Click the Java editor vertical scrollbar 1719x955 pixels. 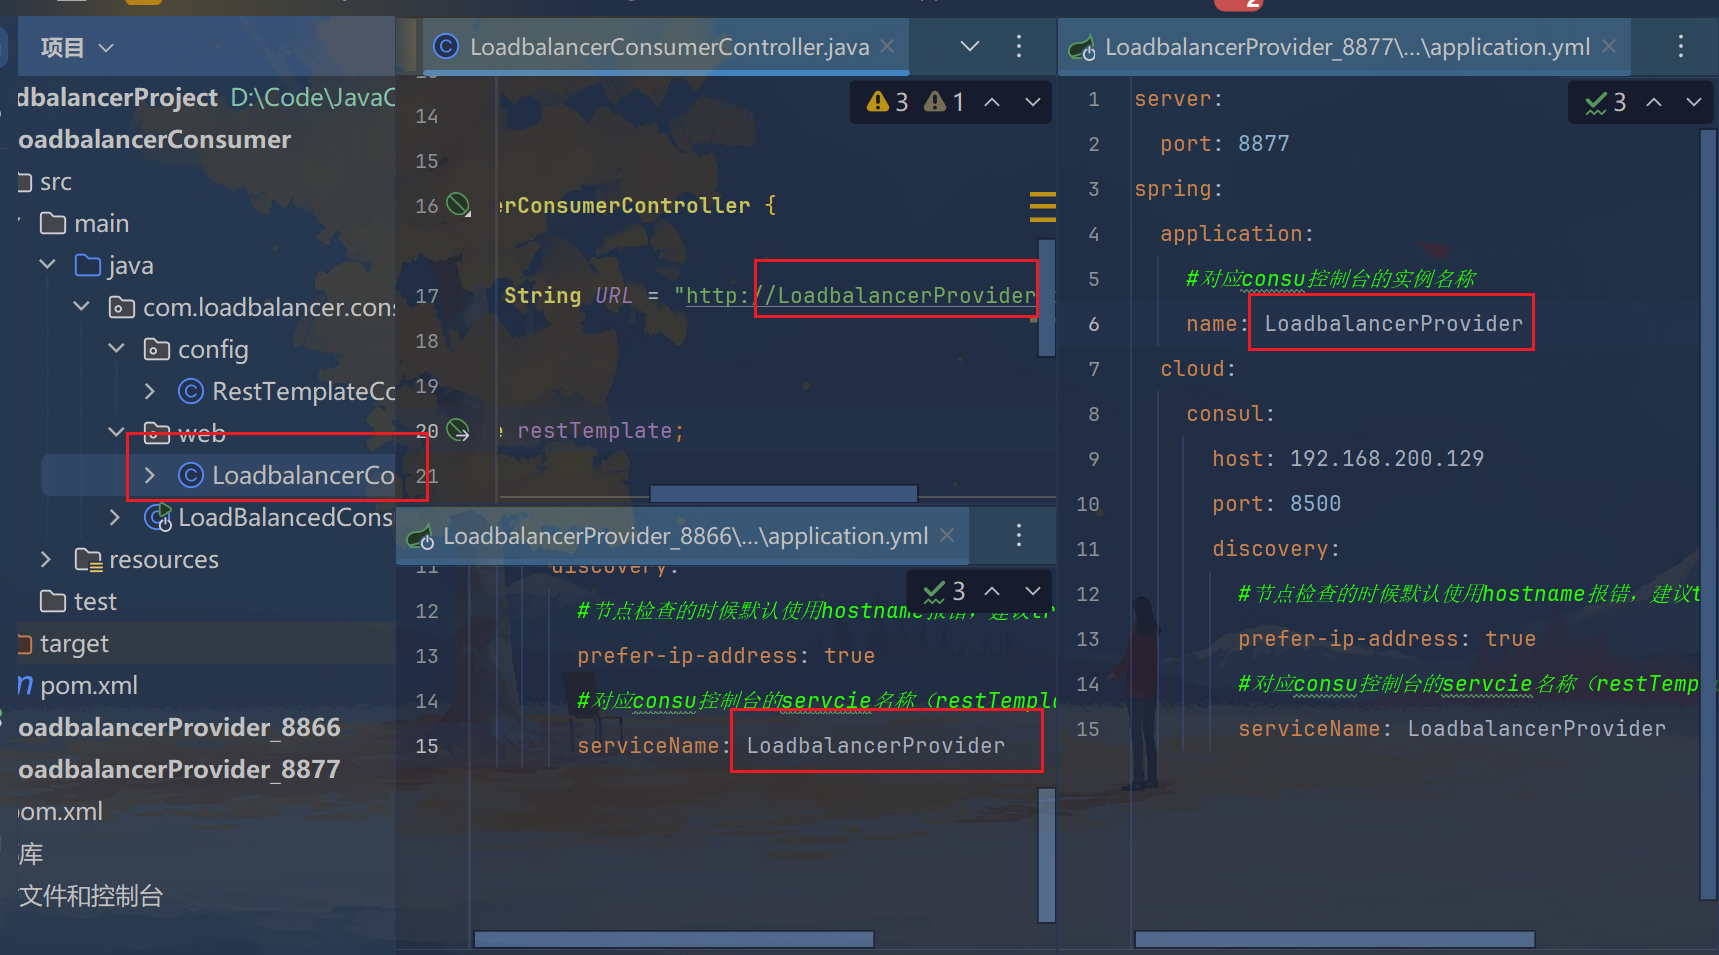click(x=1047, y=297)
